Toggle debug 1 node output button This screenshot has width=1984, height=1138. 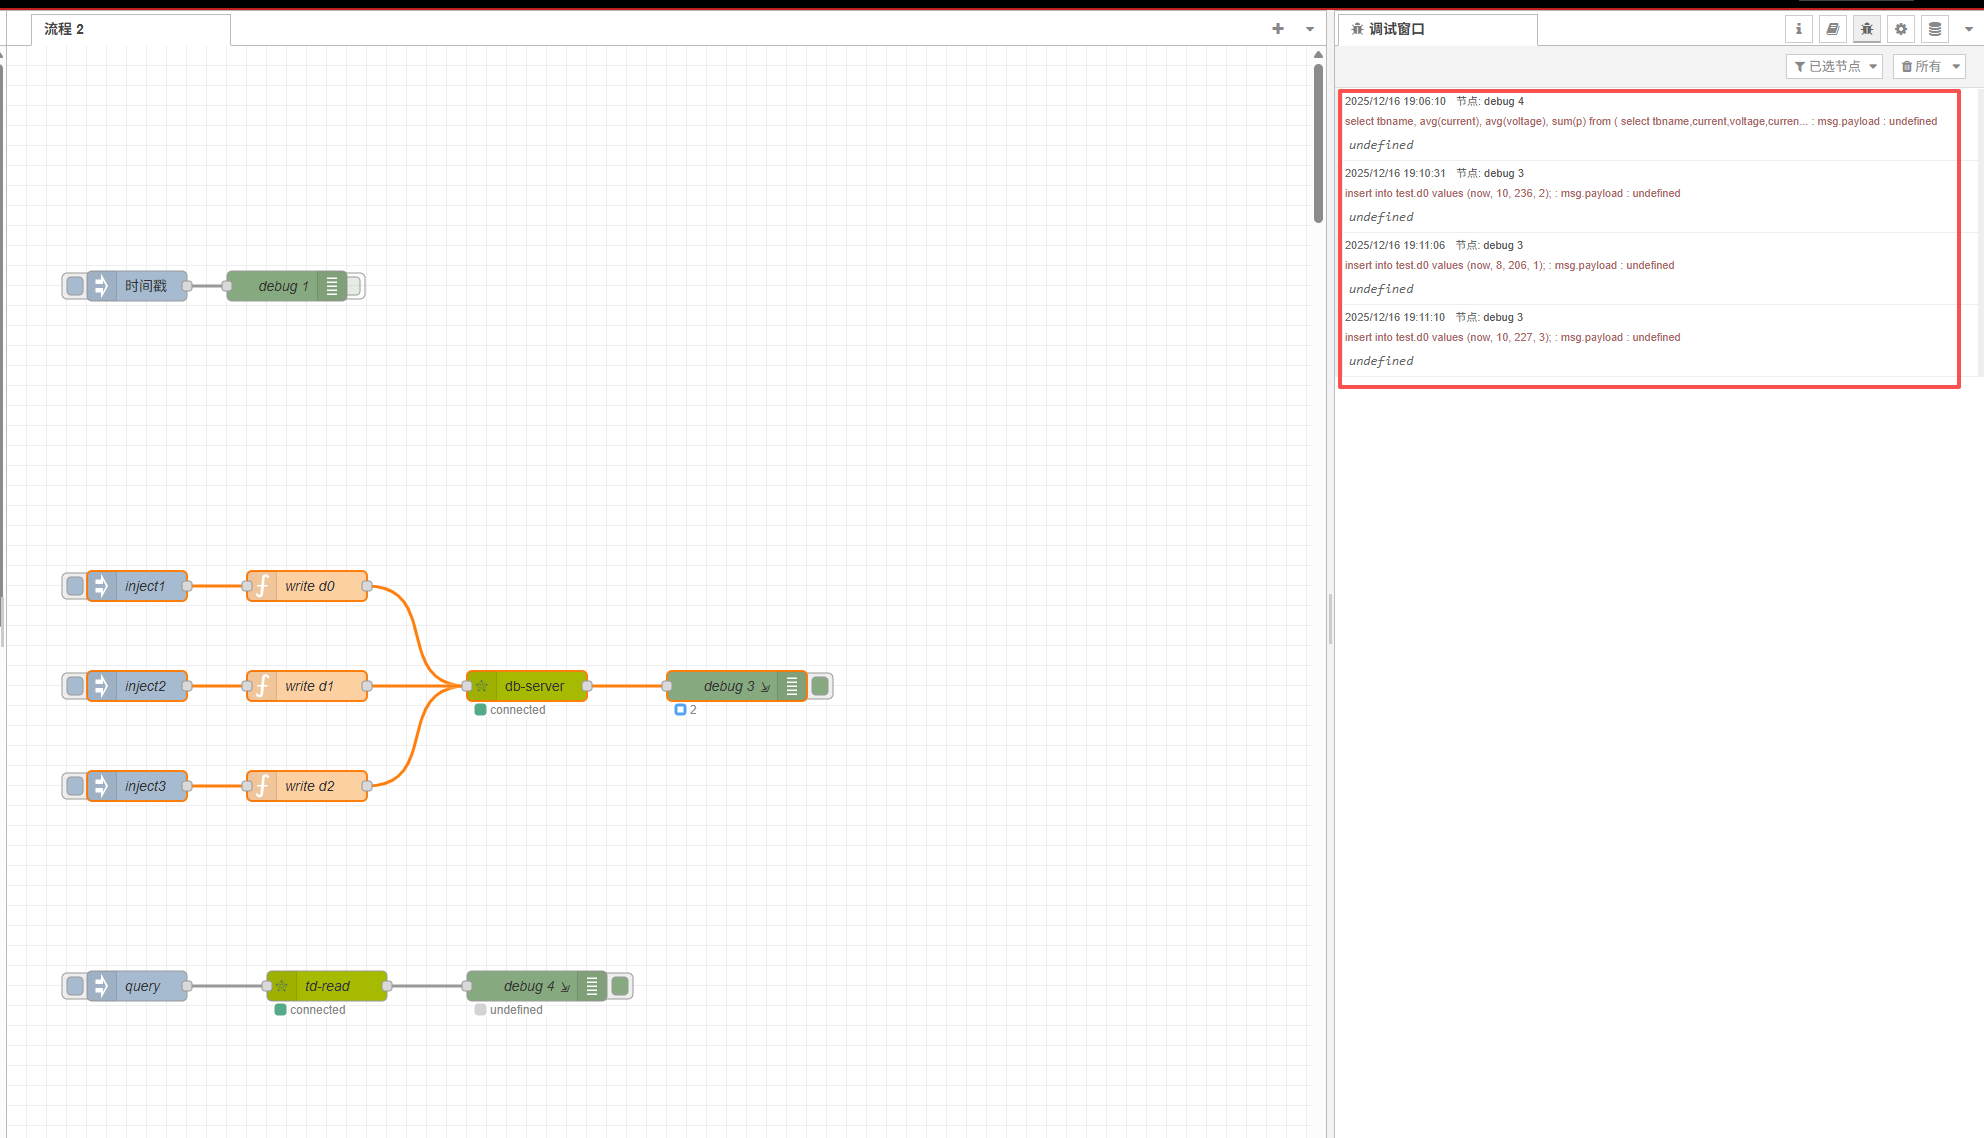354,286
